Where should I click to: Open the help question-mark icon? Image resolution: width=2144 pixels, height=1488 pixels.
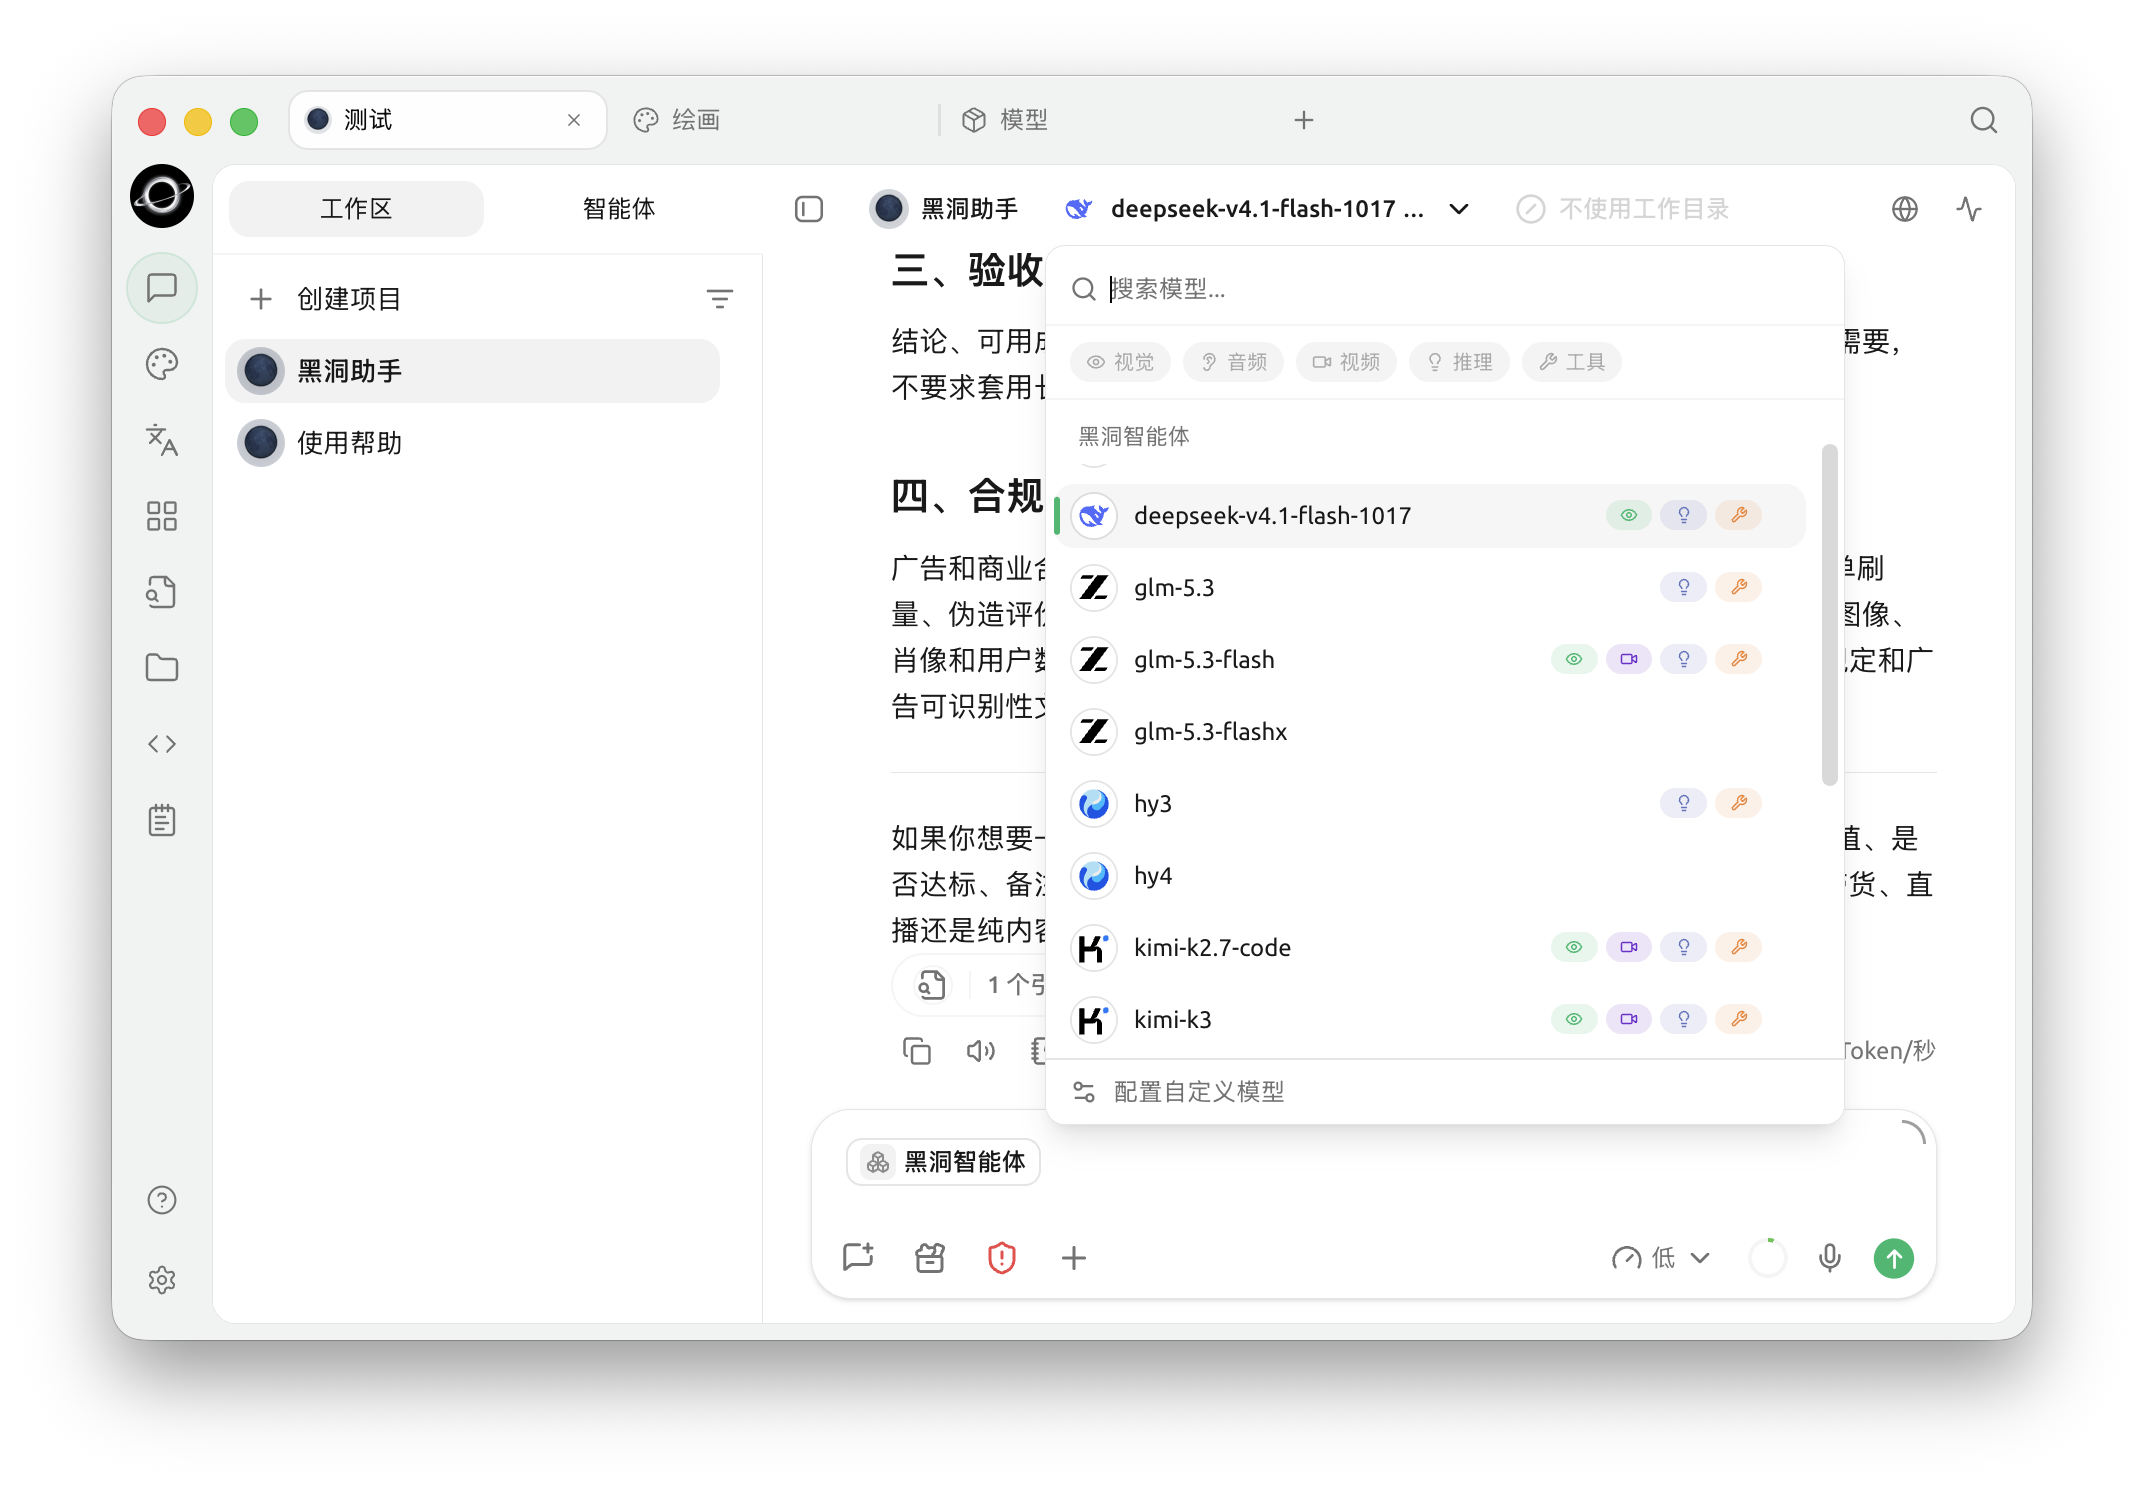[162, 1200]
